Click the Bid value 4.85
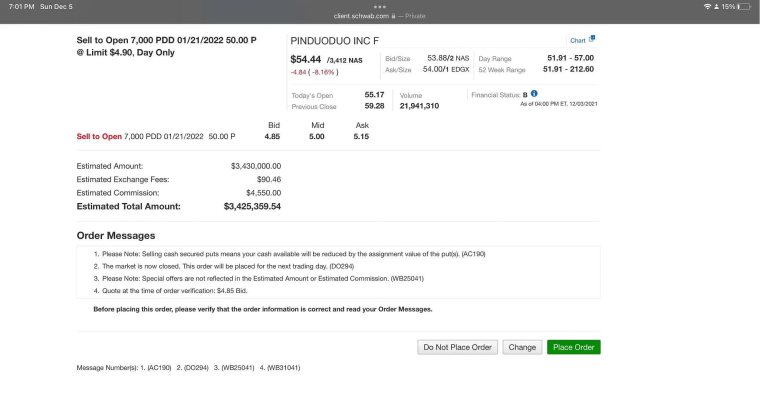Viewport: 767px width, 413px height. (272, 137)
